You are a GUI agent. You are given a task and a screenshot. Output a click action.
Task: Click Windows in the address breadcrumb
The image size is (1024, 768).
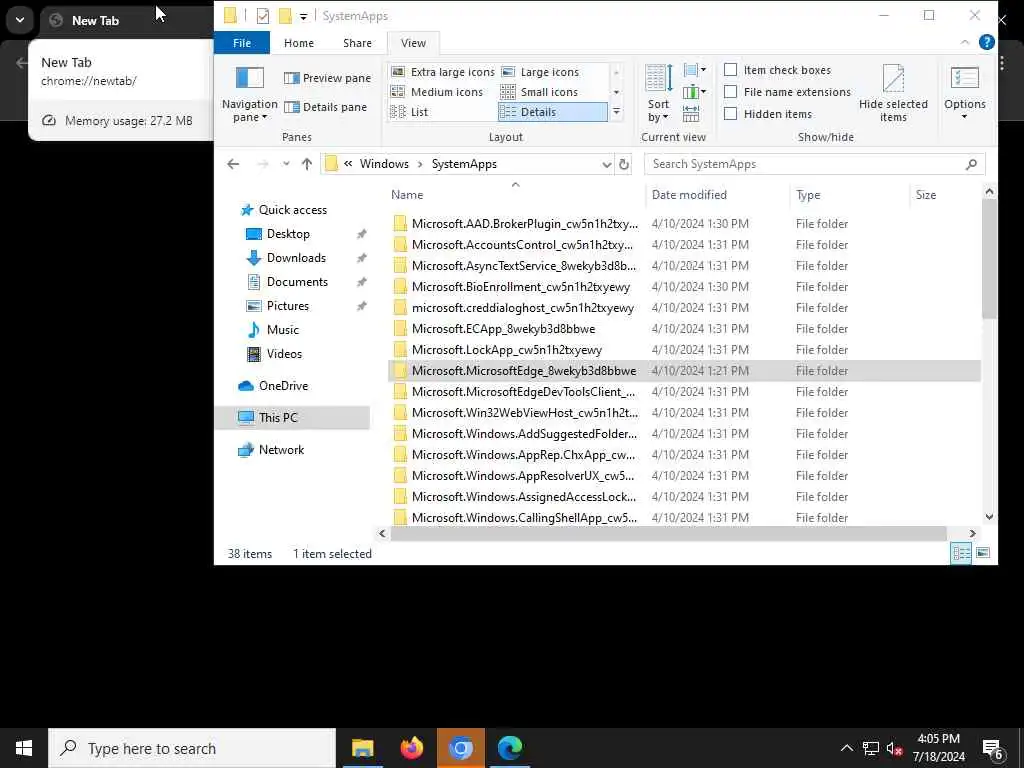tap(384, 164)
